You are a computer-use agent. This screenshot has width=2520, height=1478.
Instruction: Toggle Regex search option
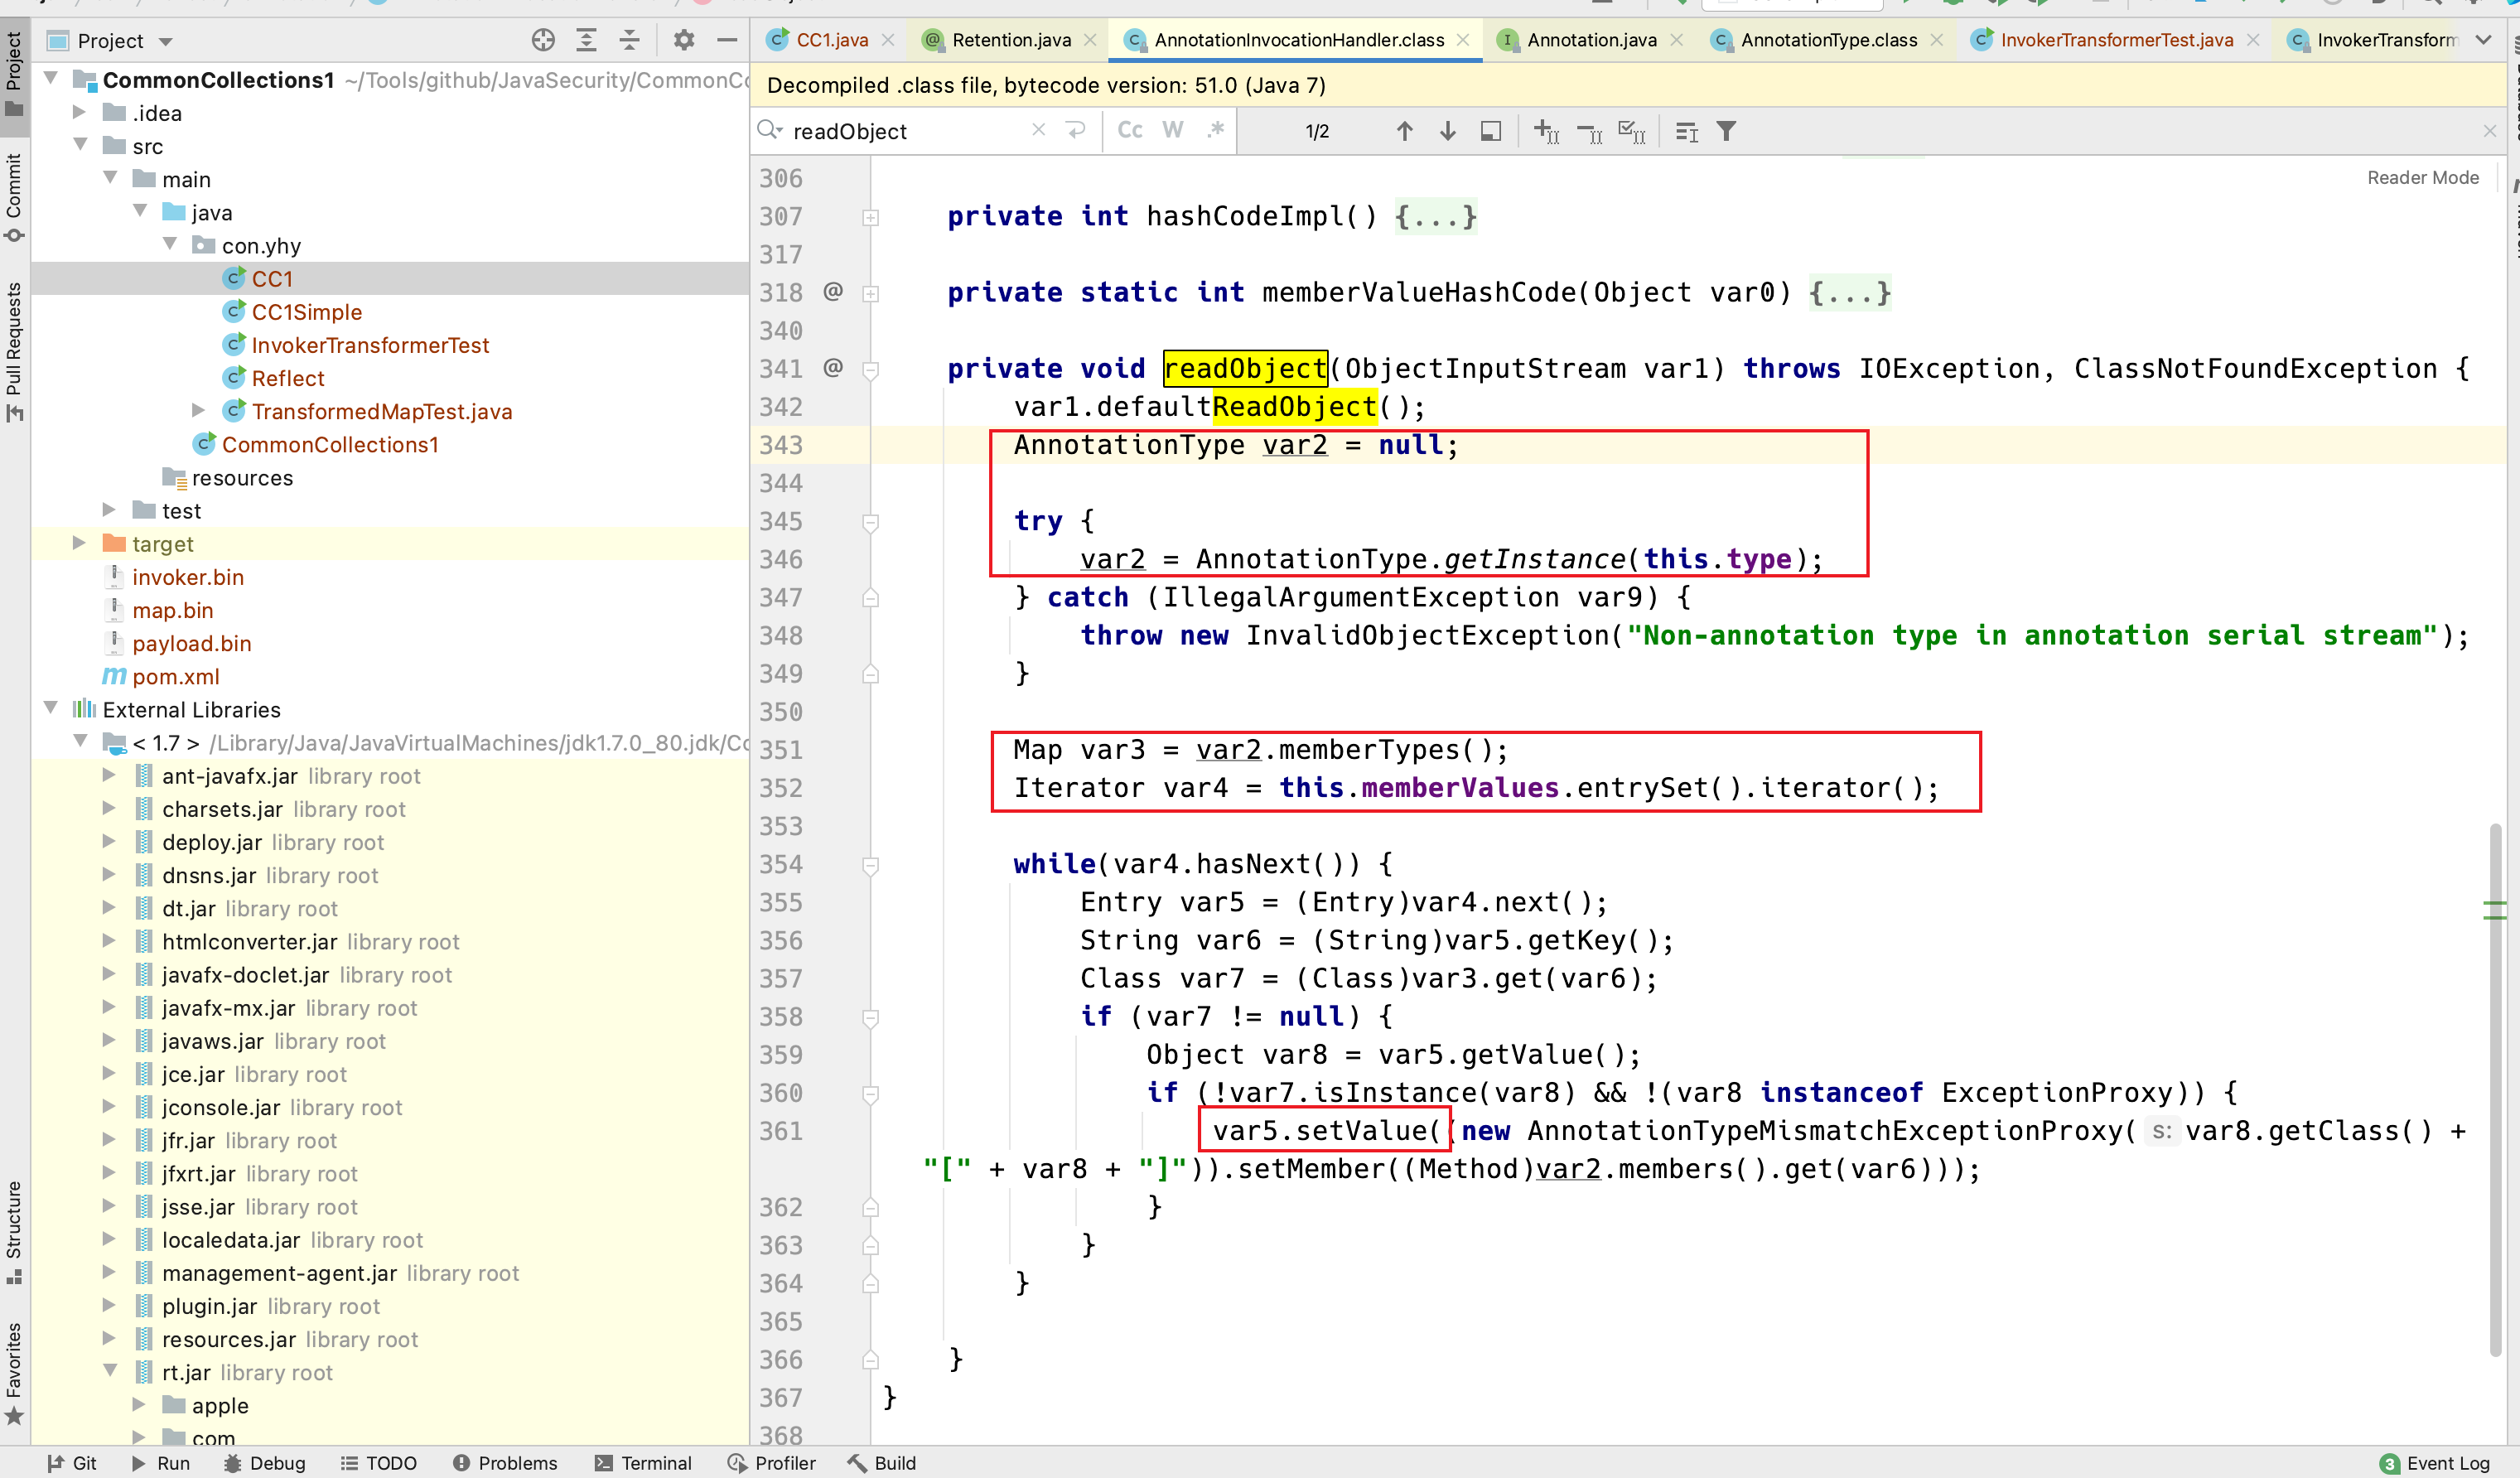click(1215, 131)
